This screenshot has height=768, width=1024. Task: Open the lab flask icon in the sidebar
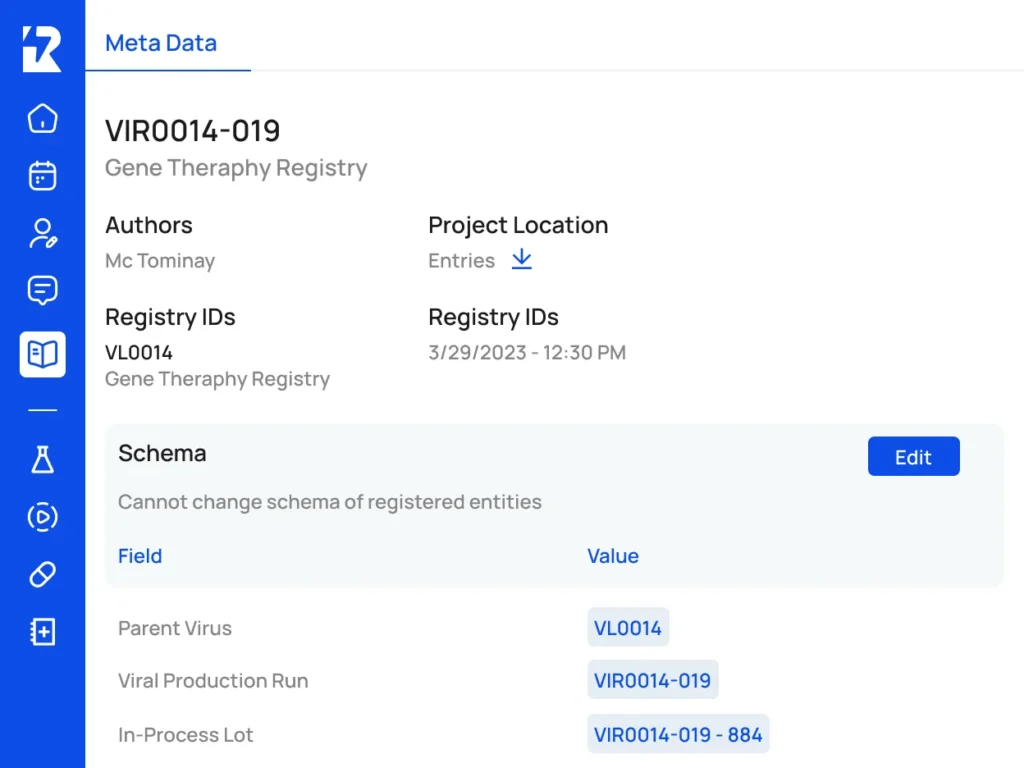(x=42, y=459)
